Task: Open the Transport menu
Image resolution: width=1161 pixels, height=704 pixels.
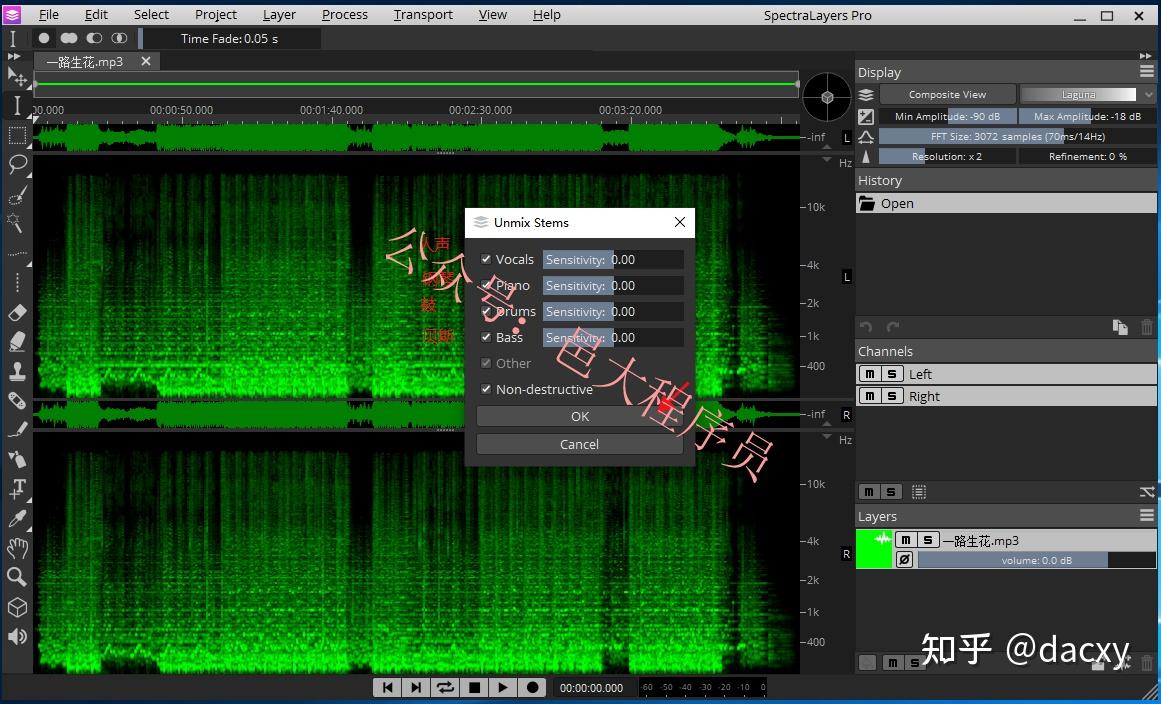Action: click(423, 15)
